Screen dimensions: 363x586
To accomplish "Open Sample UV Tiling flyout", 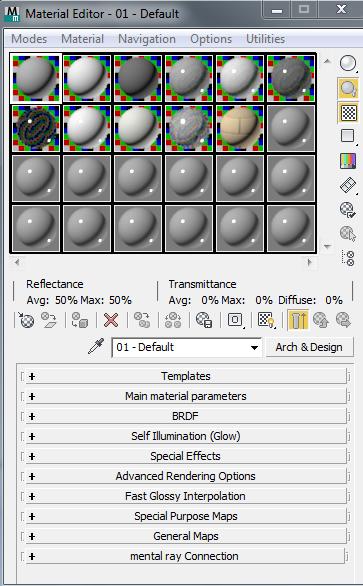I will [x=348, y=136].
